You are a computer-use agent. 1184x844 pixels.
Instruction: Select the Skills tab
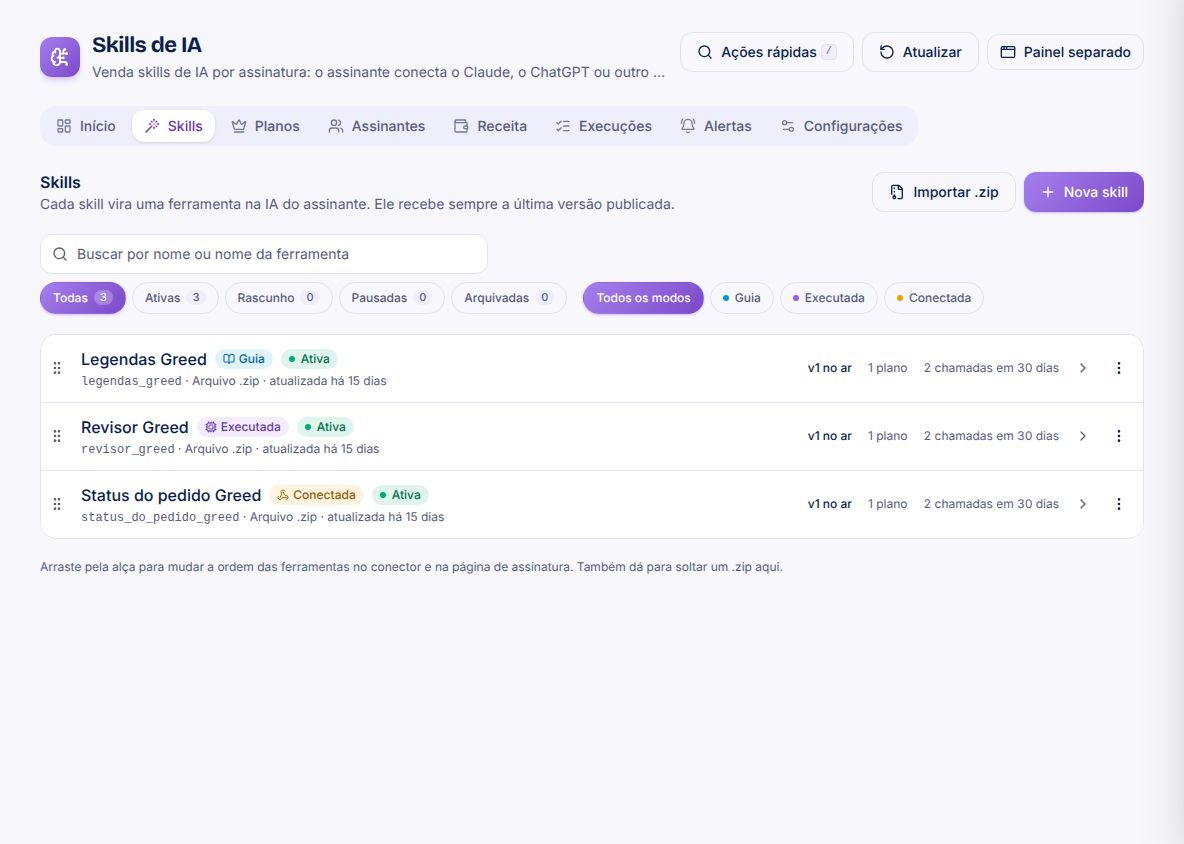tap(174, 126)
